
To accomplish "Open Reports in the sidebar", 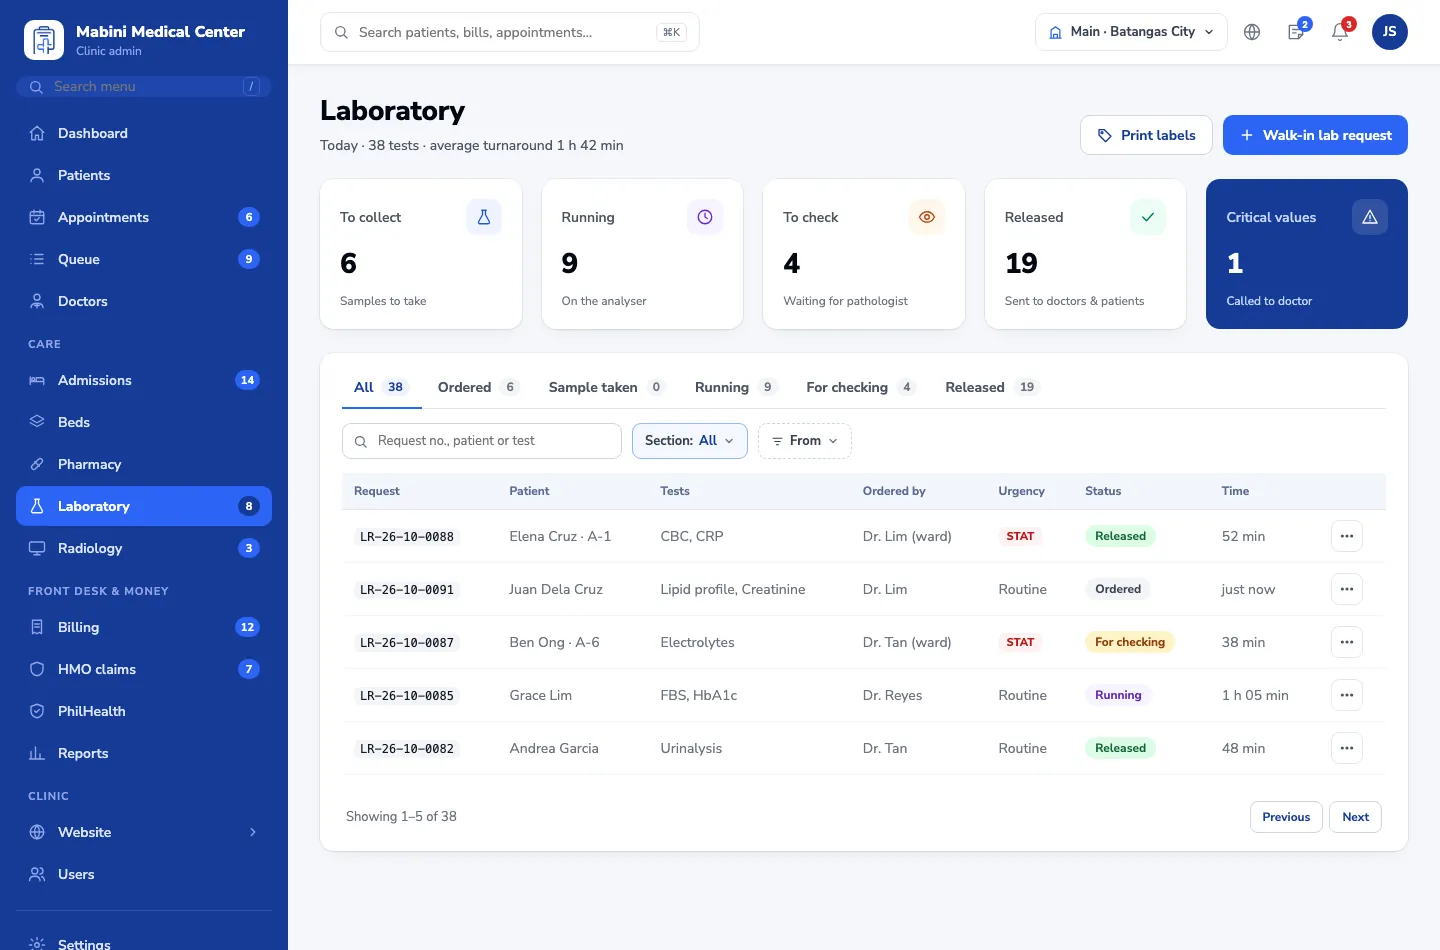I will (144, 753).
